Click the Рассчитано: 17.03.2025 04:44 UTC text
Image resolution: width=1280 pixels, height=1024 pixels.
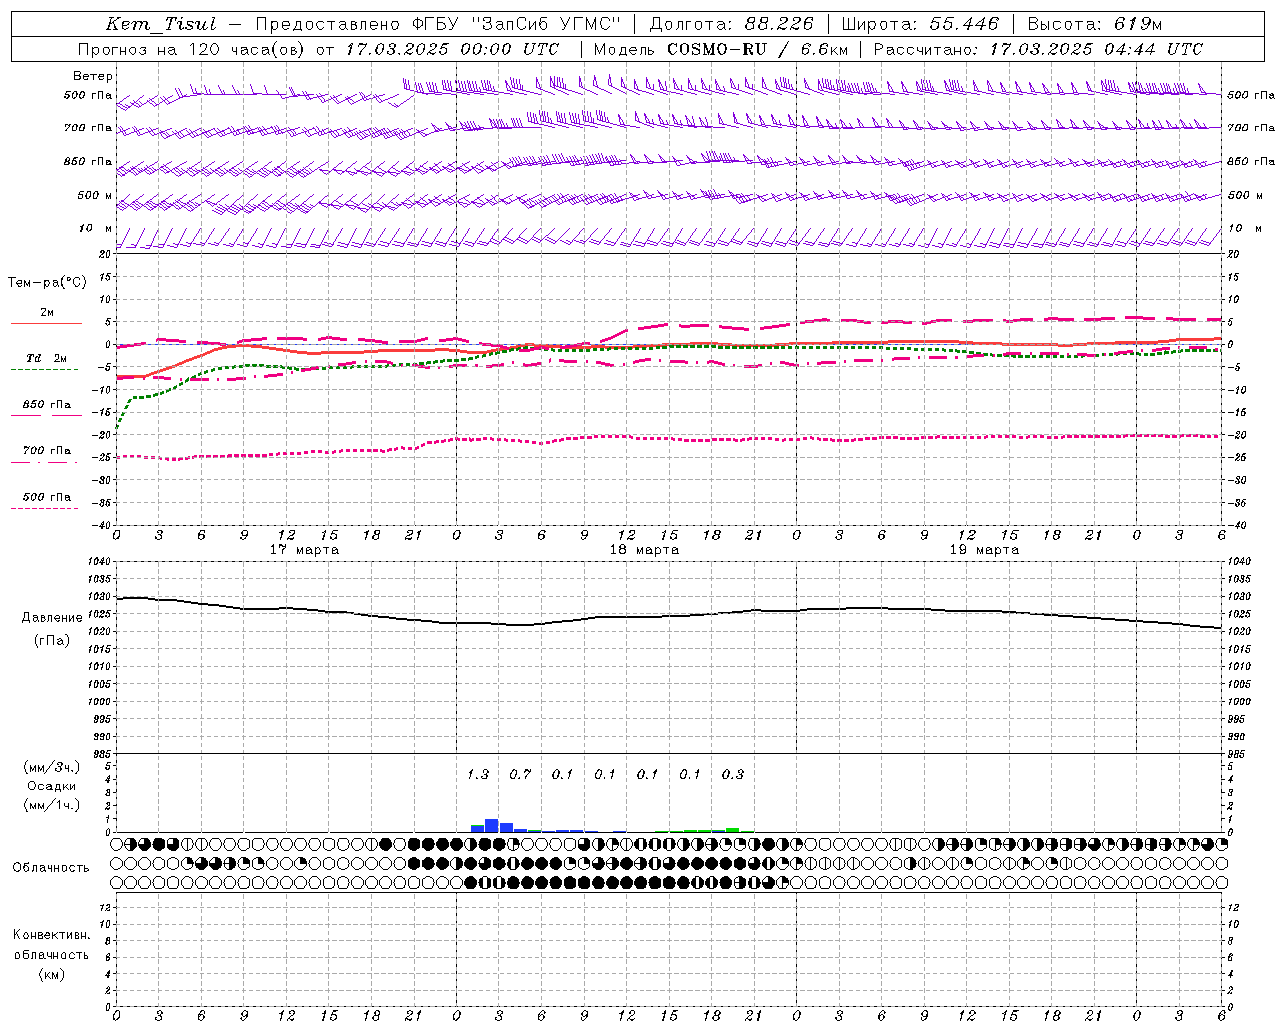(1038, 49)
